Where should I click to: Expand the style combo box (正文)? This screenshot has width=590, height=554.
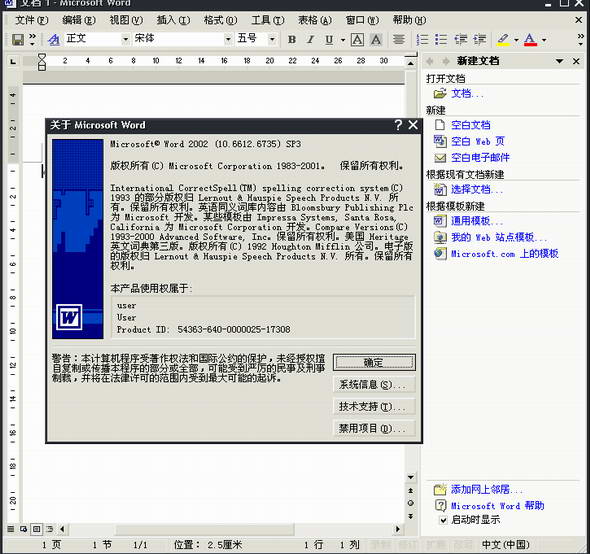125,39
